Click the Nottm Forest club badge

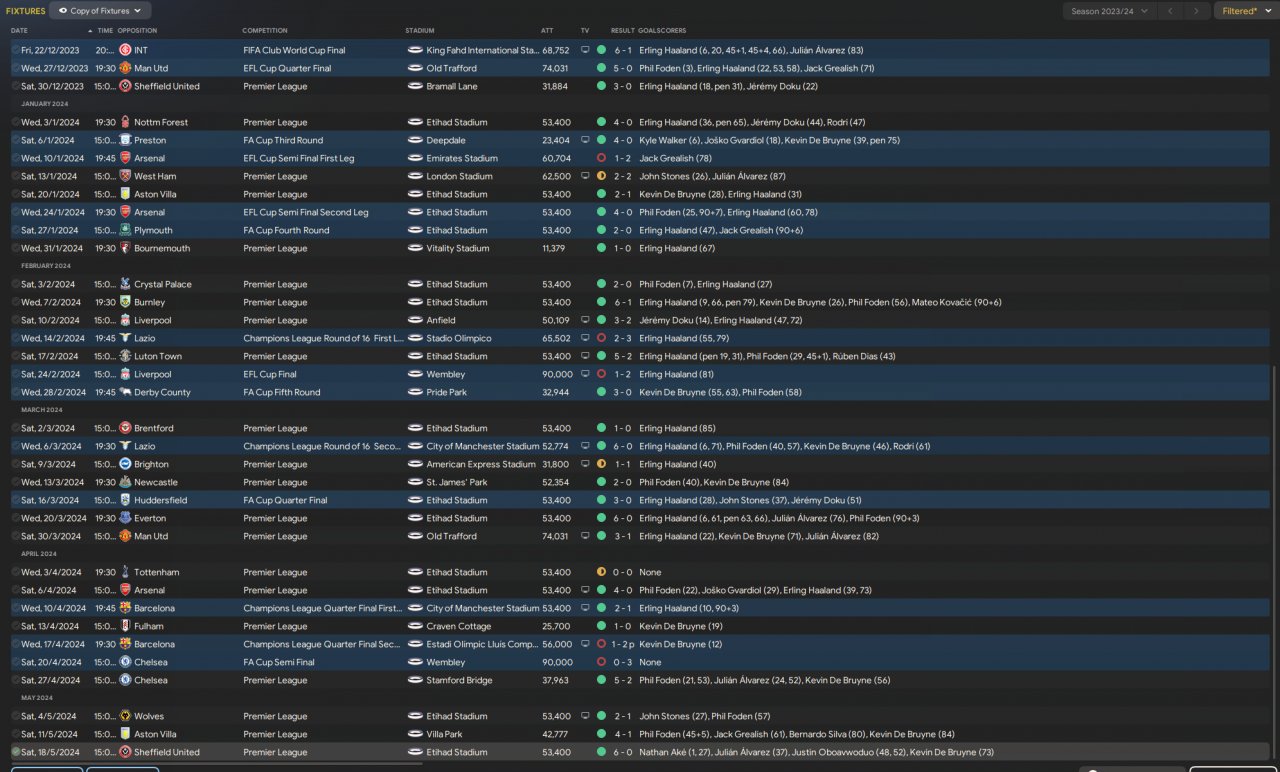(x=125, y=122)
